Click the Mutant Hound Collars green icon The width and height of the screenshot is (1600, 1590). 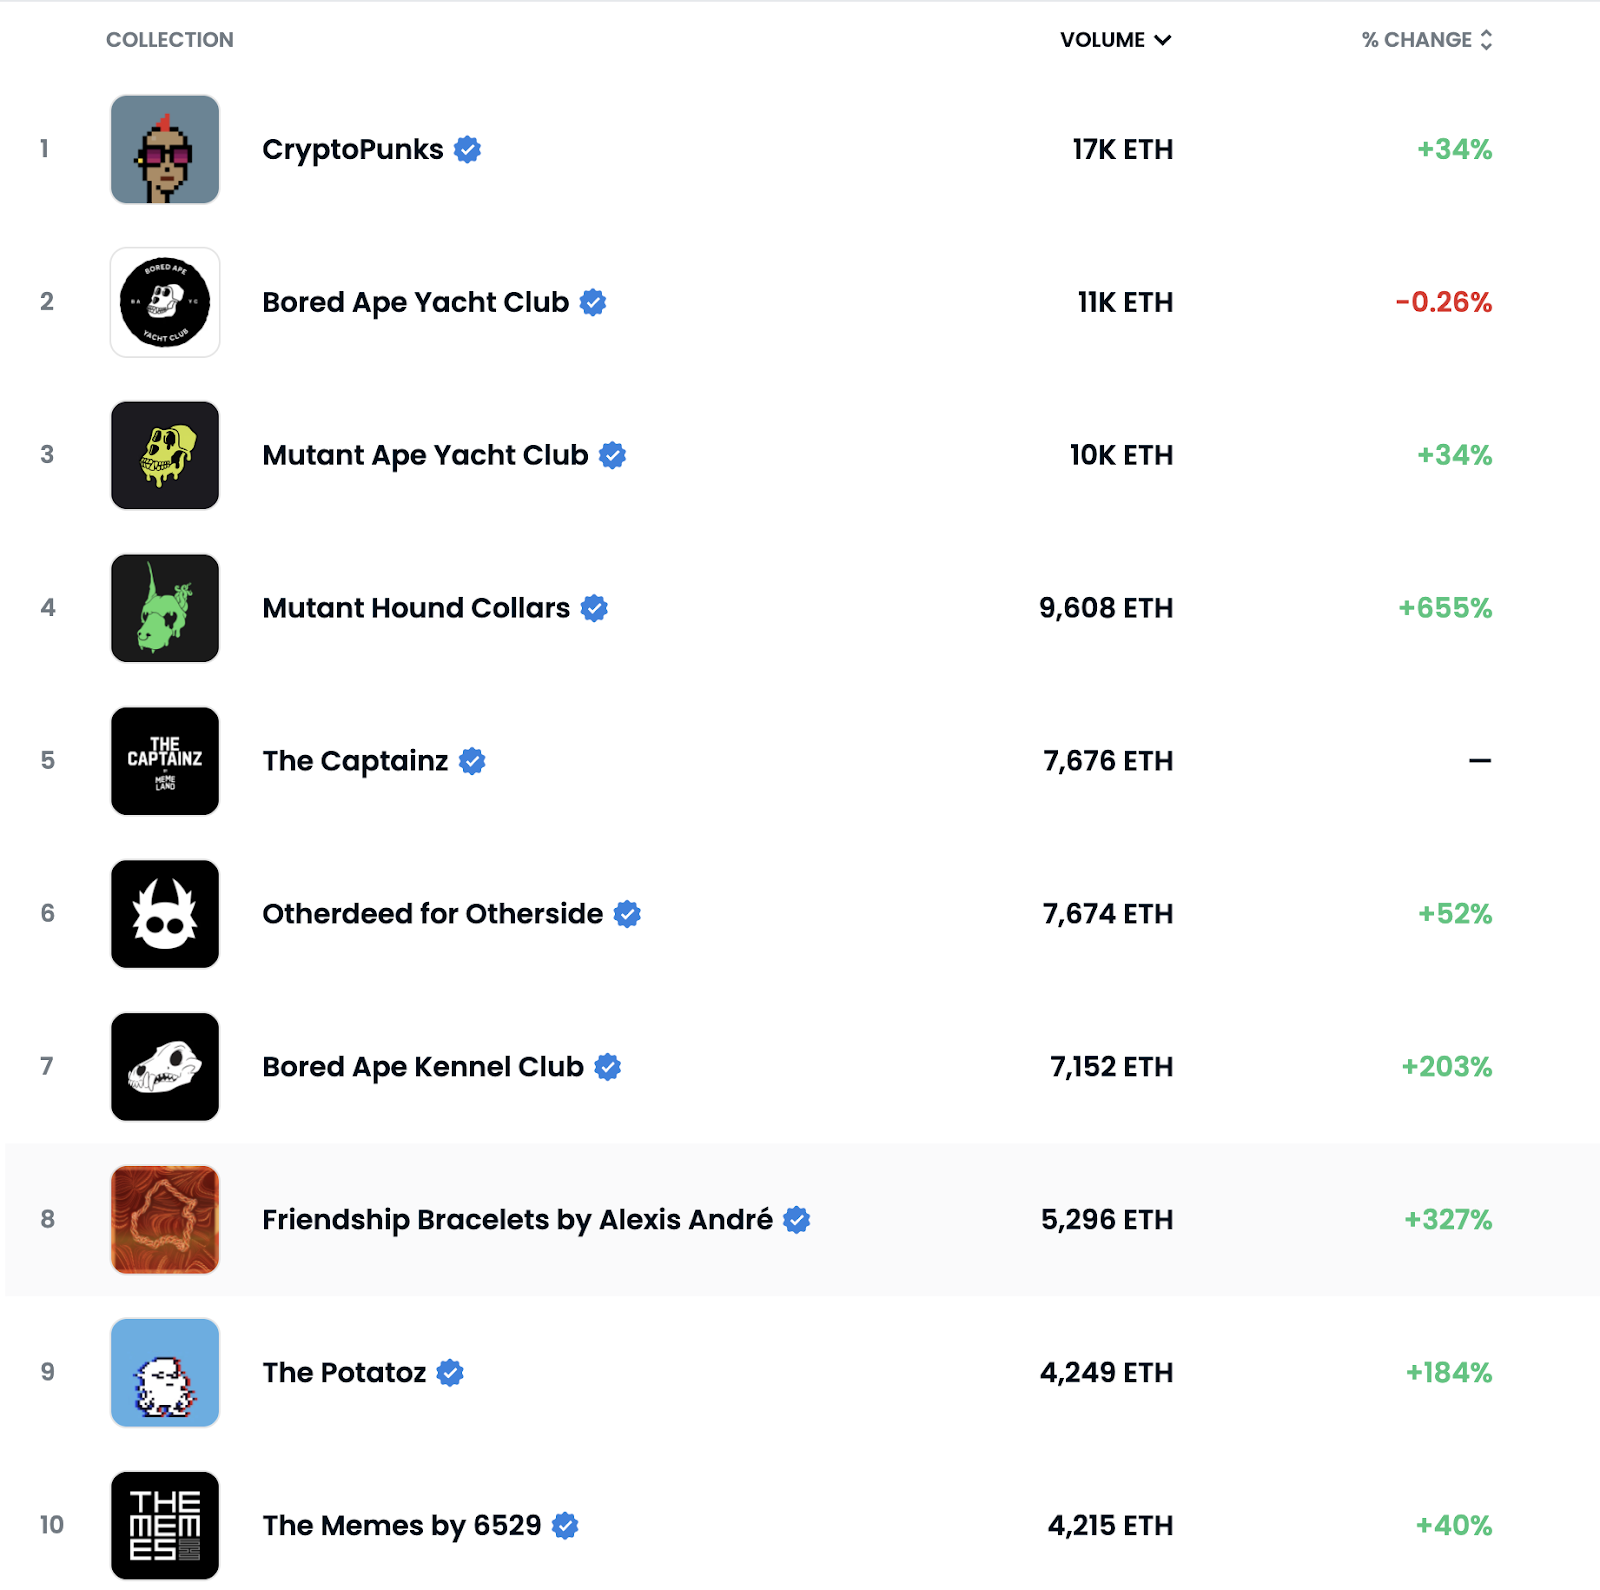pos(165,608)
